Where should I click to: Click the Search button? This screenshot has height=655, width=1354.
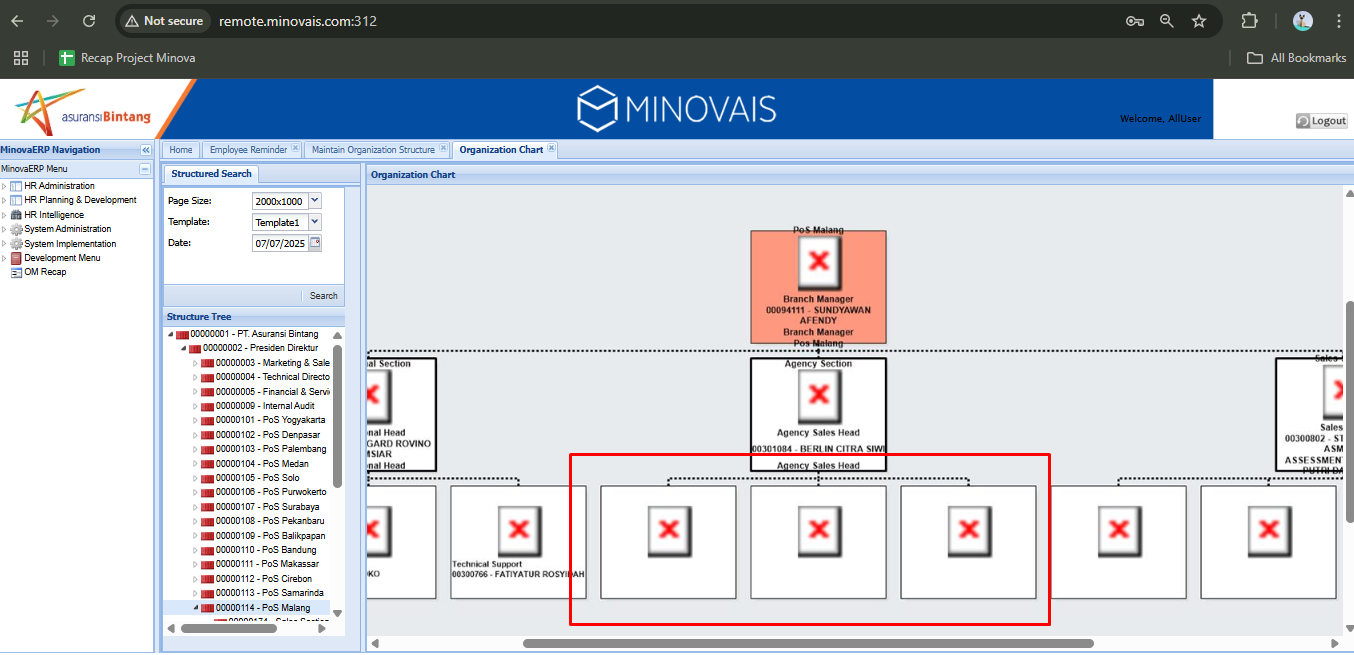tap(323, 296)
